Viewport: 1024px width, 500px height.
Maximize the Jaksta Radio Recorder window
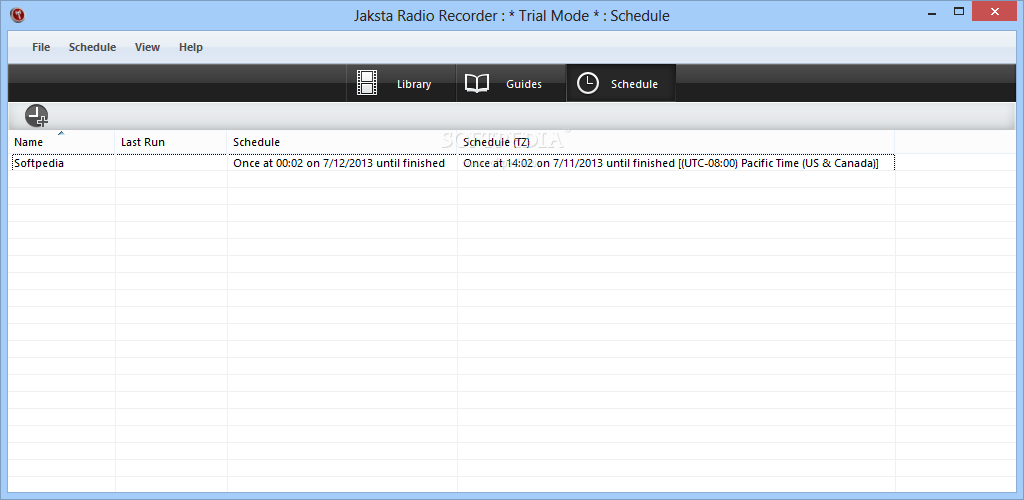click(959, 11)
